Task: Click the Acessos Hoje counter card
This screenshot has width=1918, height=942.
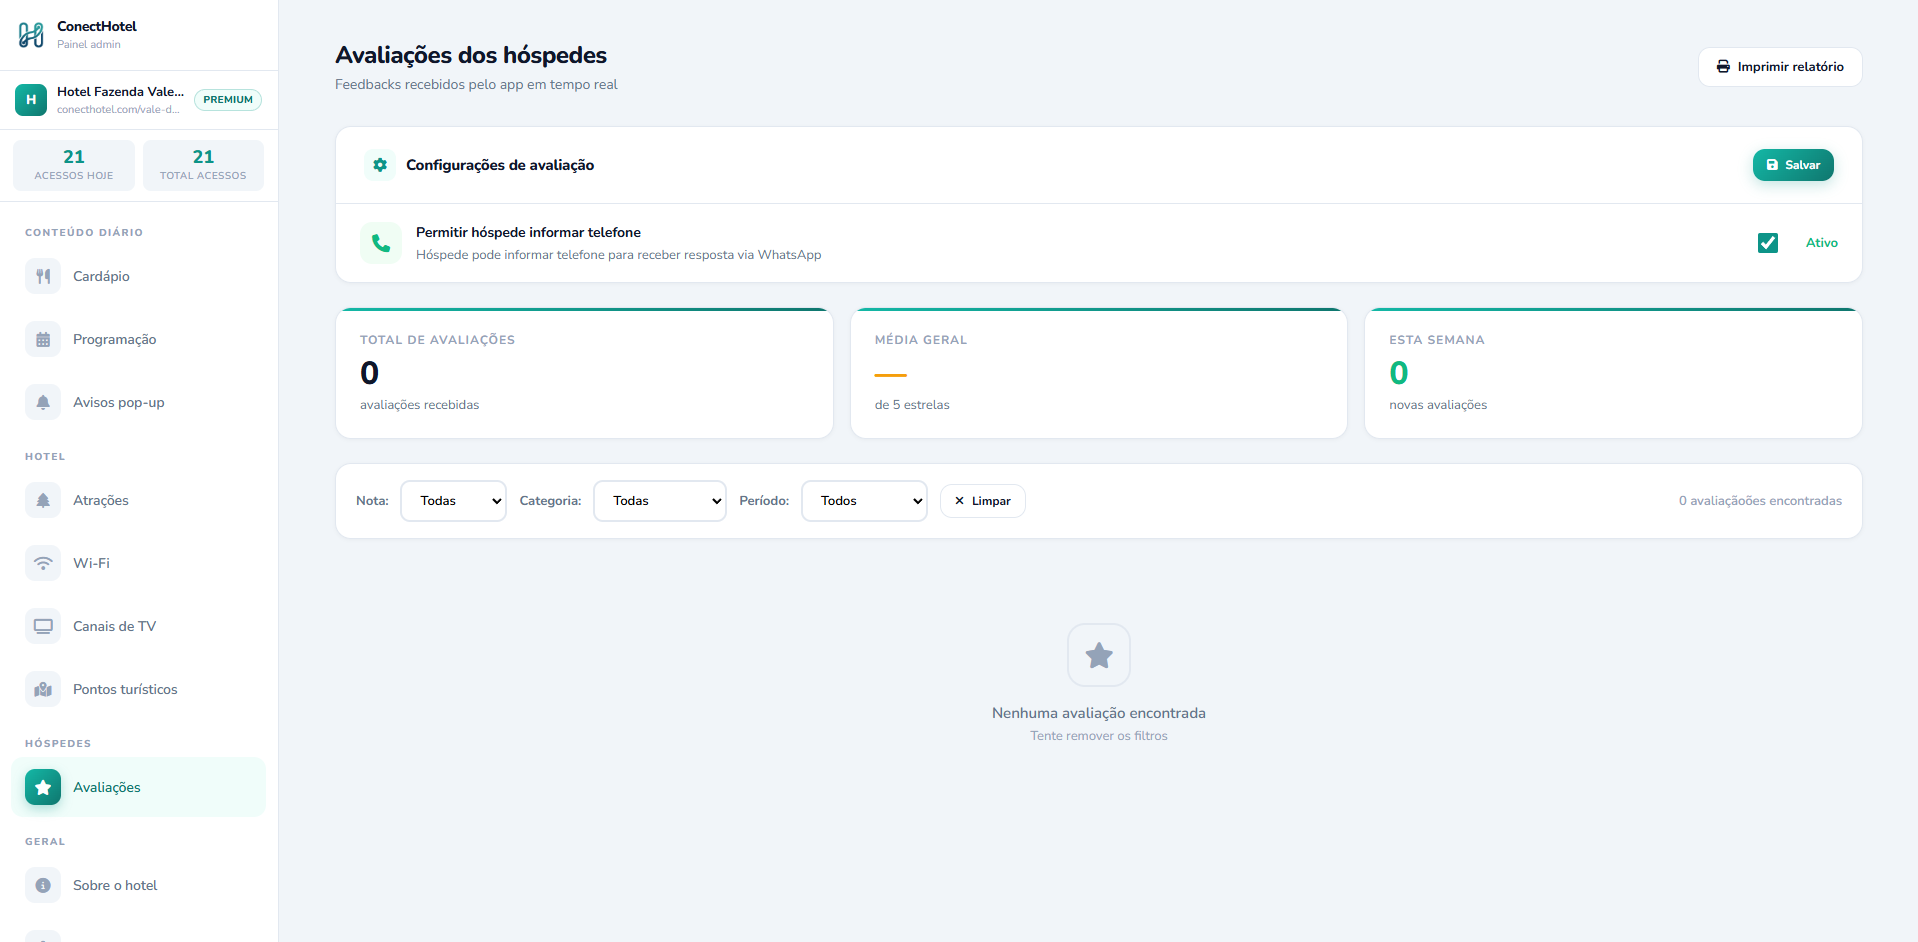Action: tap(74, 165)
